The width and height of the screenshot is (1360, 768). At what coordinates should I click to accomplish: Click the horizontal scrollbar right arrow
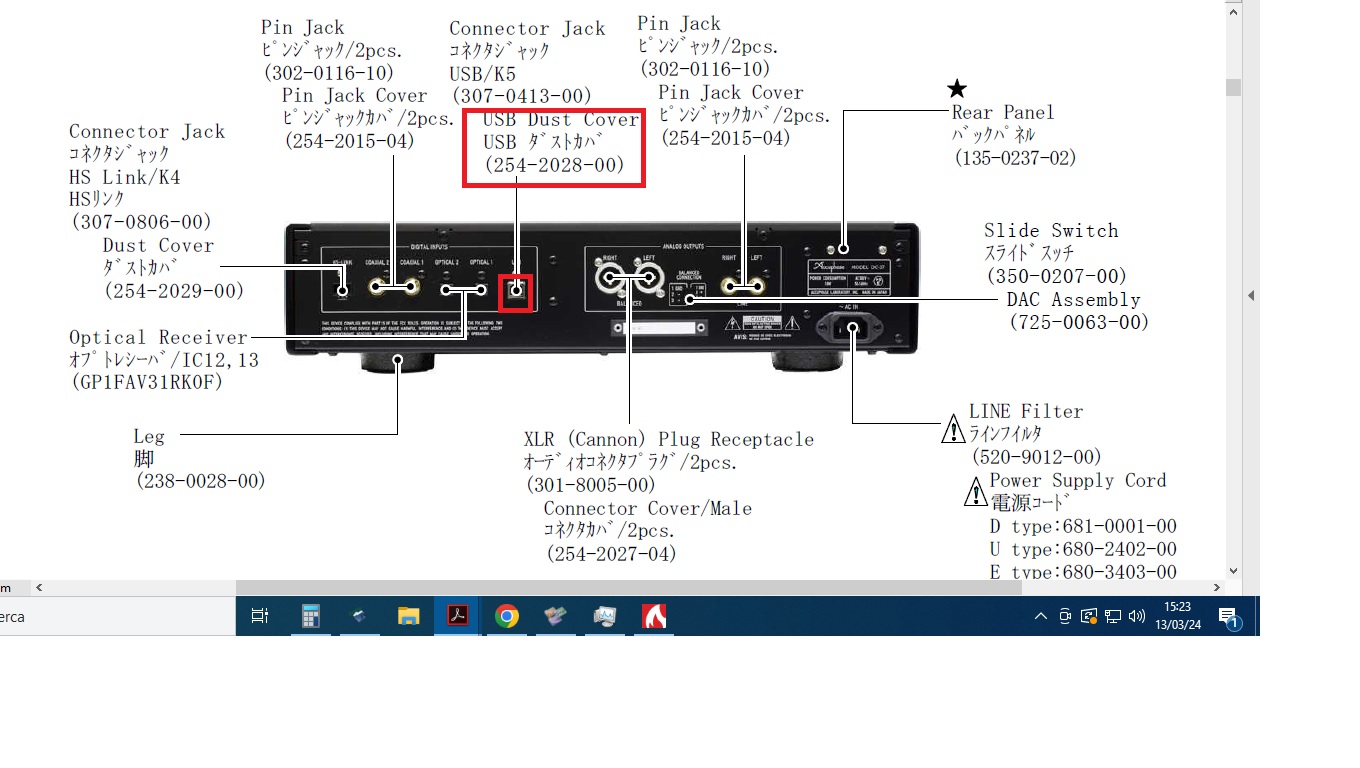tap(1217, 588)
